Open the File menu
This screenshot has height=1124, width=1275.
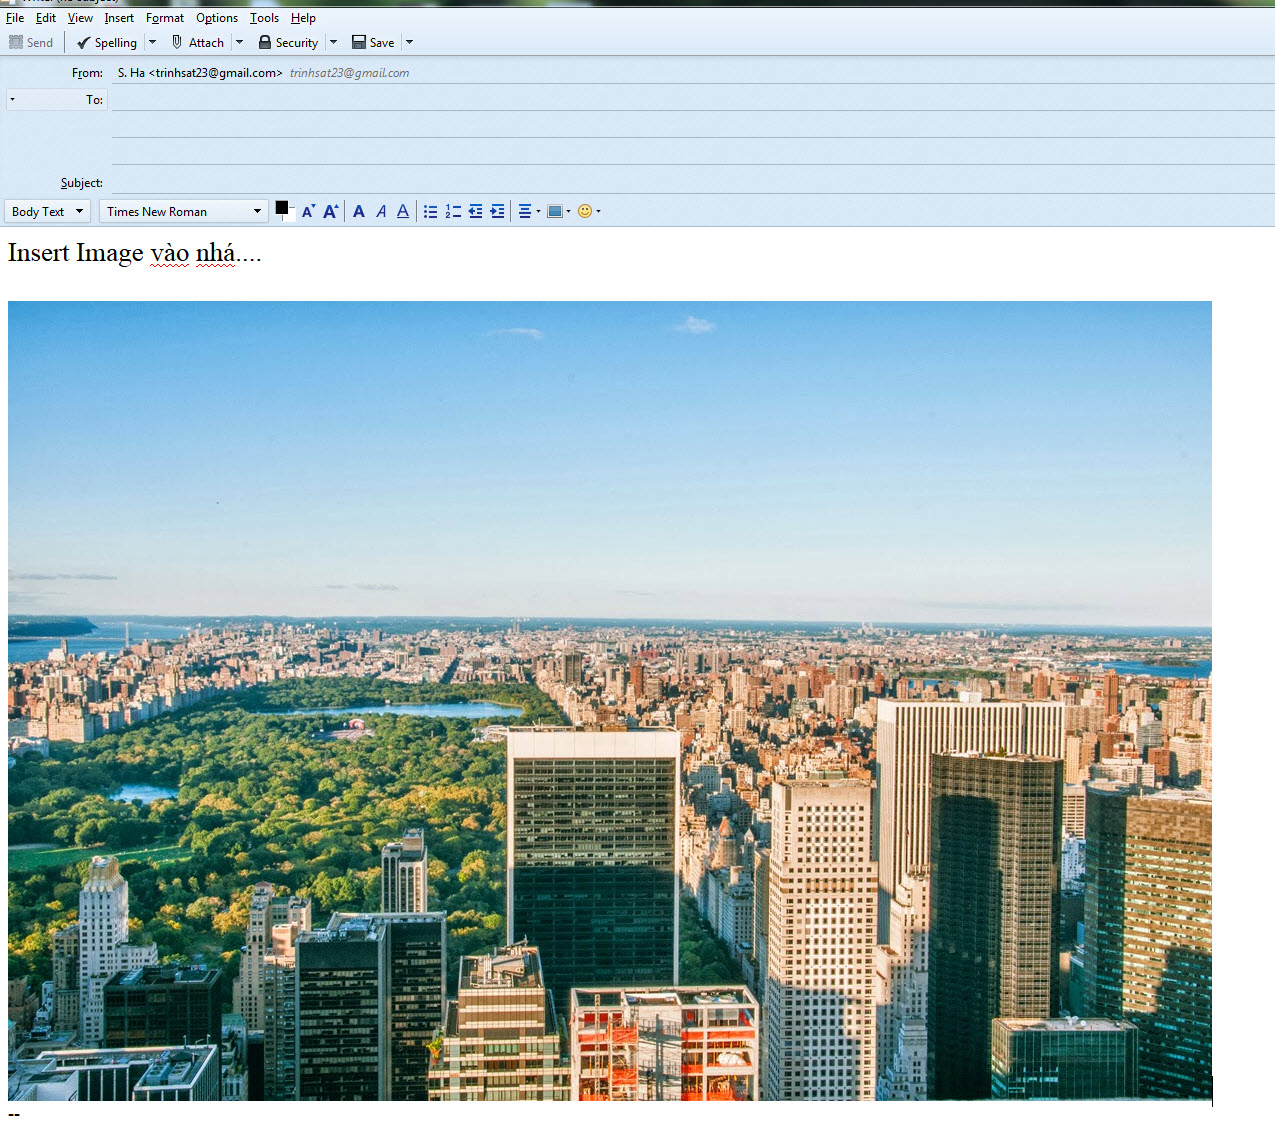[x=15, y=18]
